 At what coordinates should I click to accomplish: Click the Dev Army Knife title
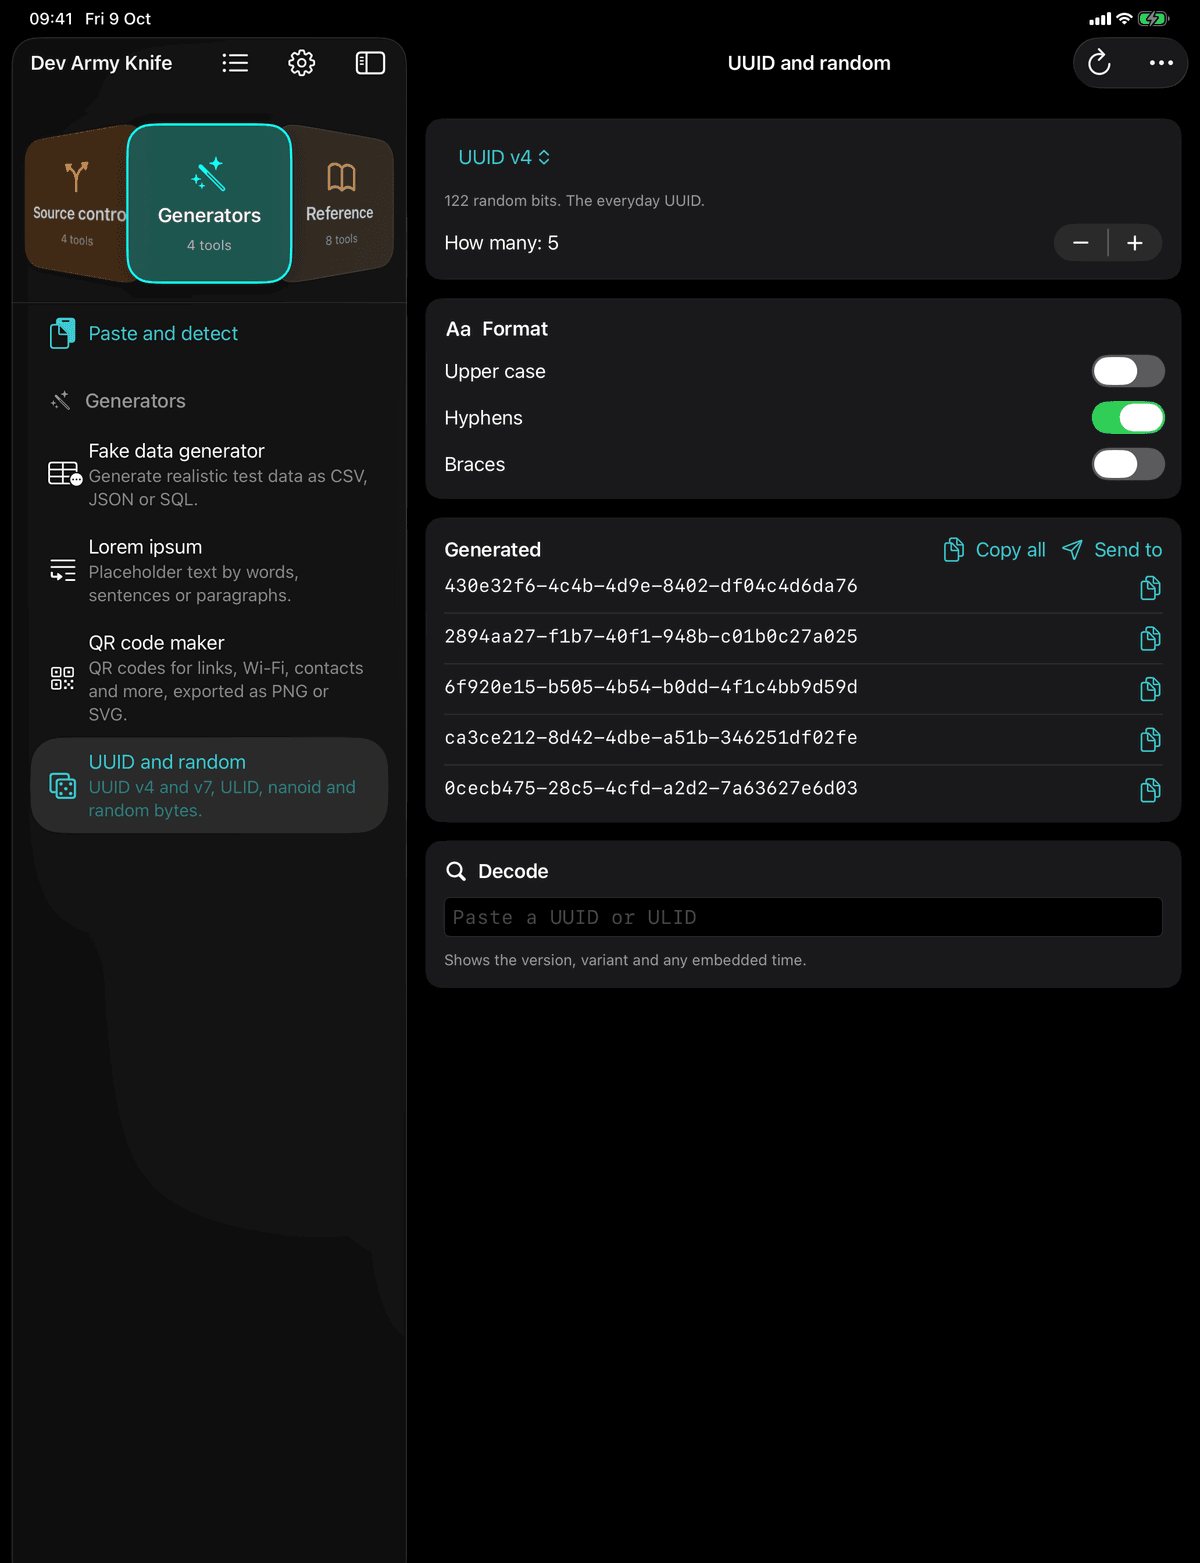pyautogui.click(x=101, y=63)
